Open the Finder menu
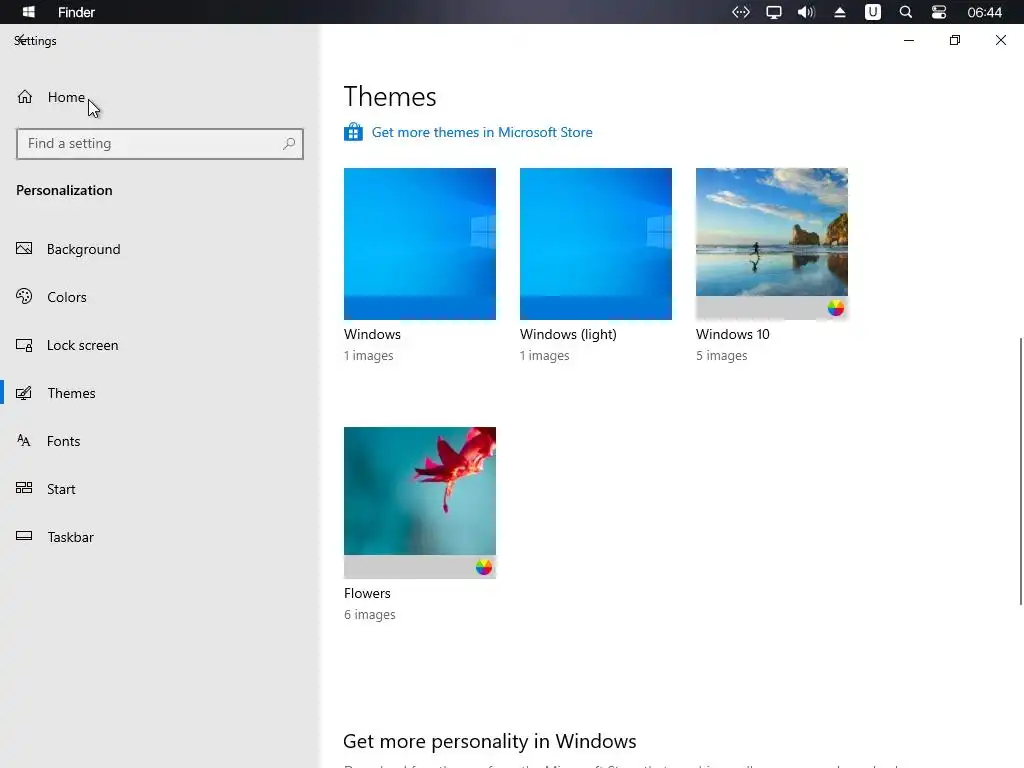Screen dimensions: 1024x768 76,12
